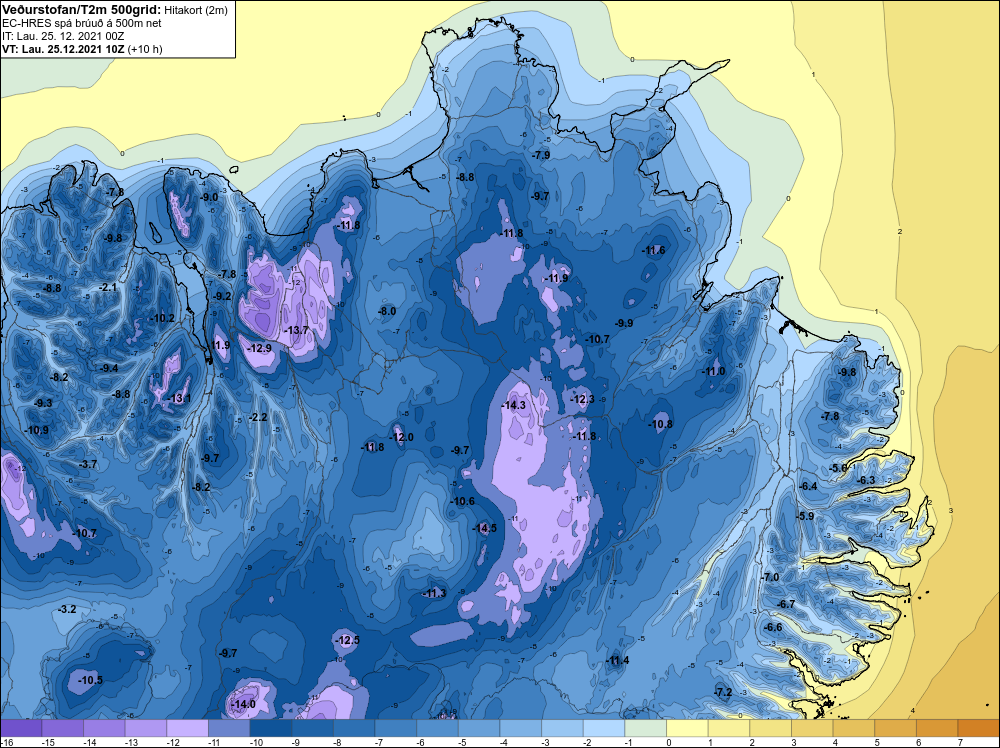The image size is (1000, 748).
Task: Click the -9.4 temperature value
Action: tap(109, 367)
